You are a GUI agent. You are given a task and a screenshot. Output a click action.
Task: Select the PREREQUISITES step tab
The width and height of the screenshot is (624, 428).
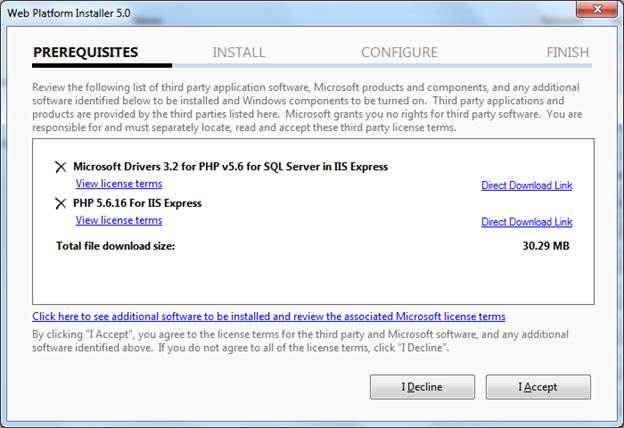pos(86,52)
